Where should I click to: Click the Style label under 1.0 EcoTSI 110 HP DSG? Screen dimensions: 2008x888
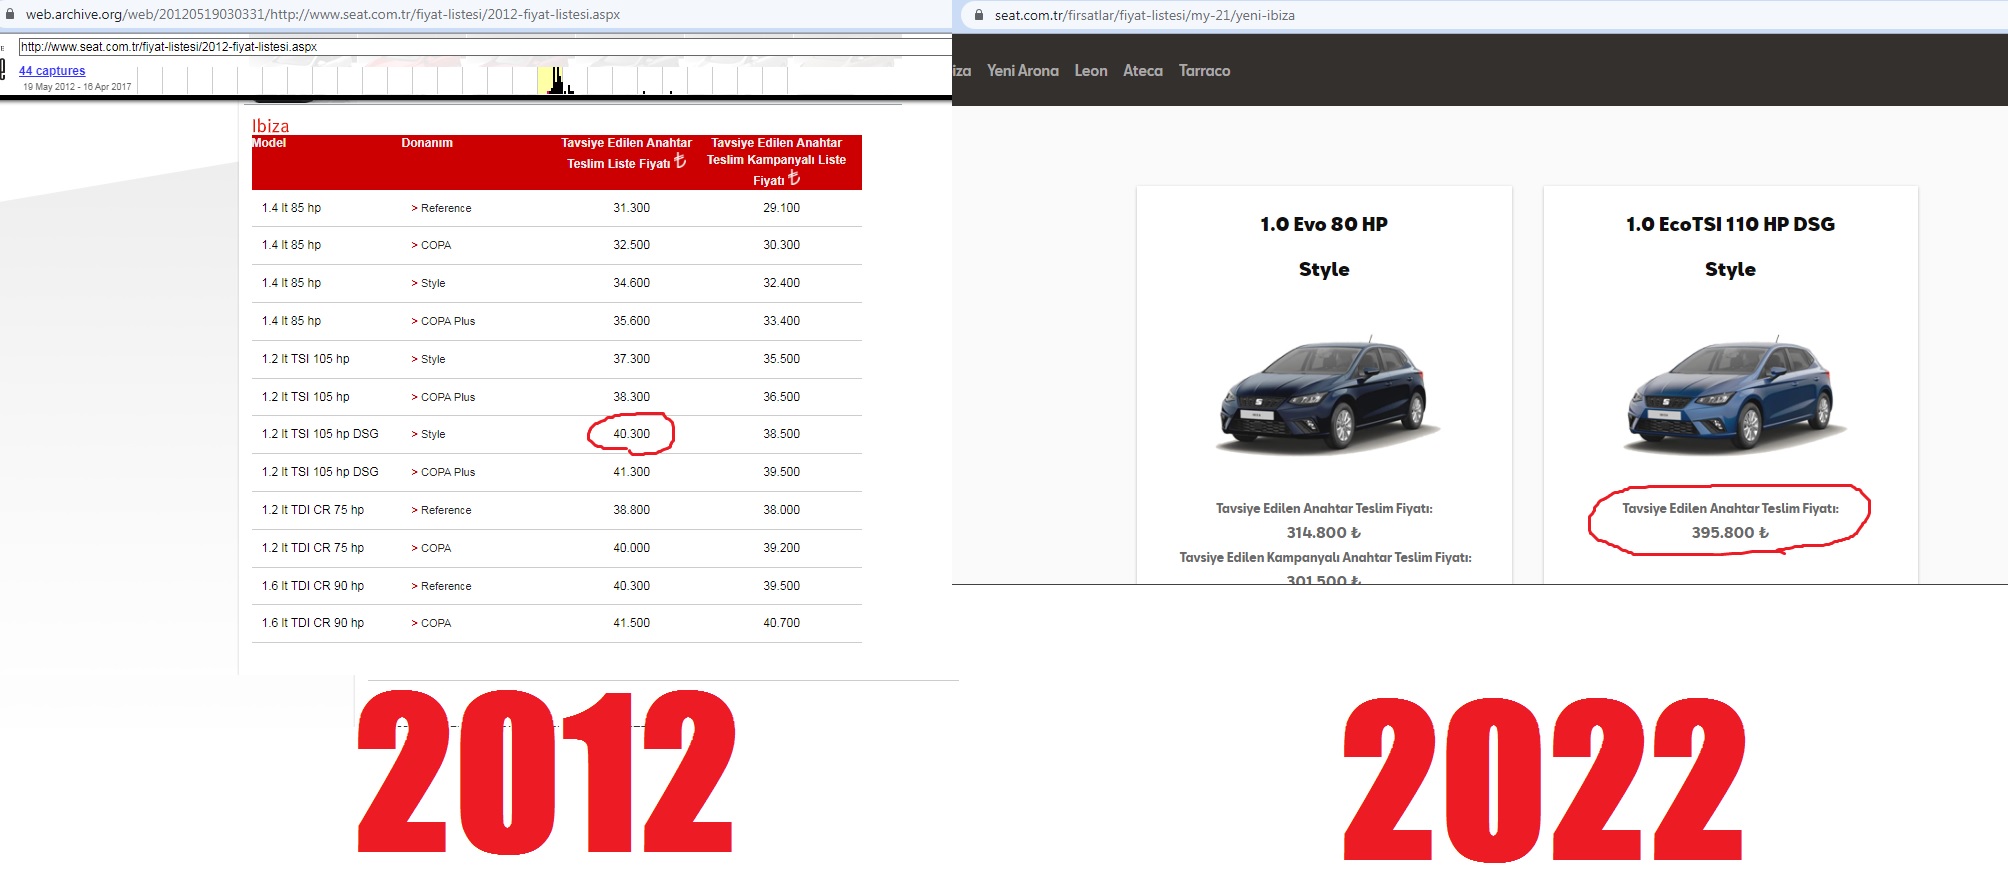coord(1730,269)
